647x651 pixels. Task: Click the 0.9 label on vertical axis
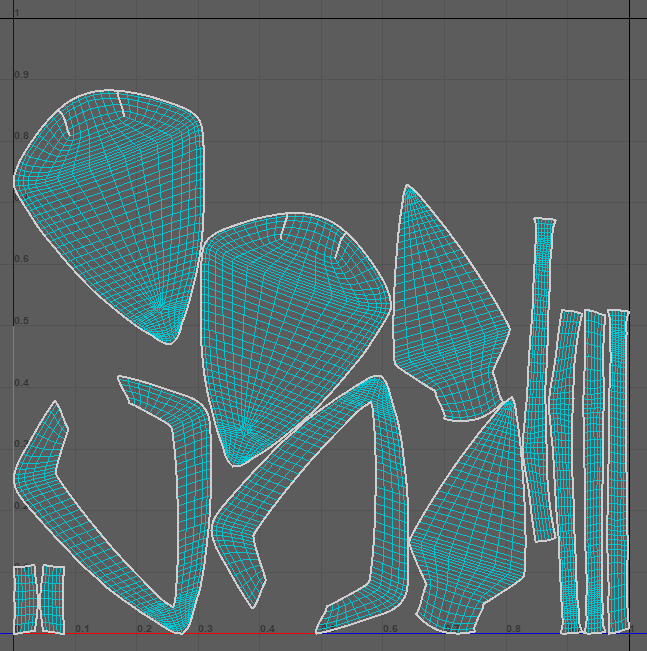tap(21, 75)
